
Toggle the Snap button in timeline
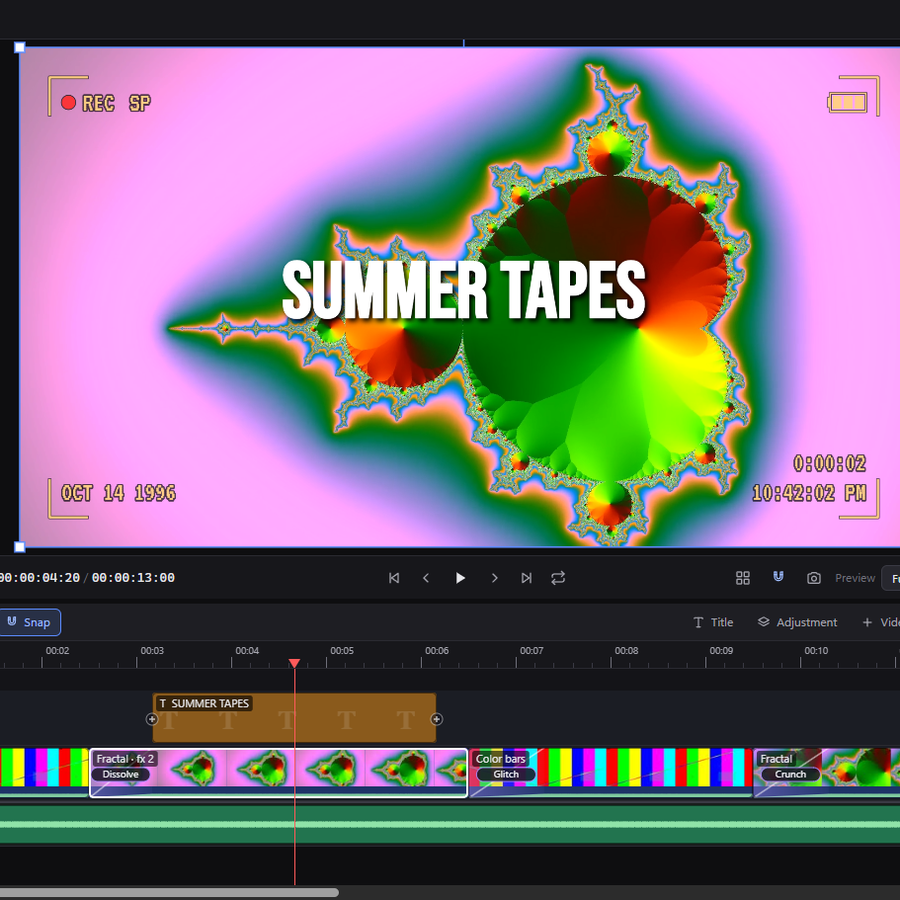pyautogui.click(x=29, y=622)
